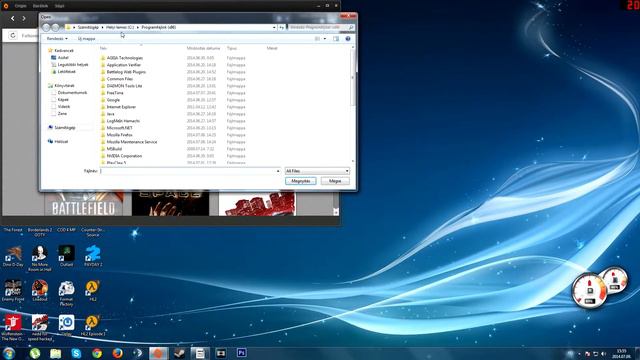Expand the address bar history dropdown
The width and height of the screenshot is (640, 360).
coord(274,27)
